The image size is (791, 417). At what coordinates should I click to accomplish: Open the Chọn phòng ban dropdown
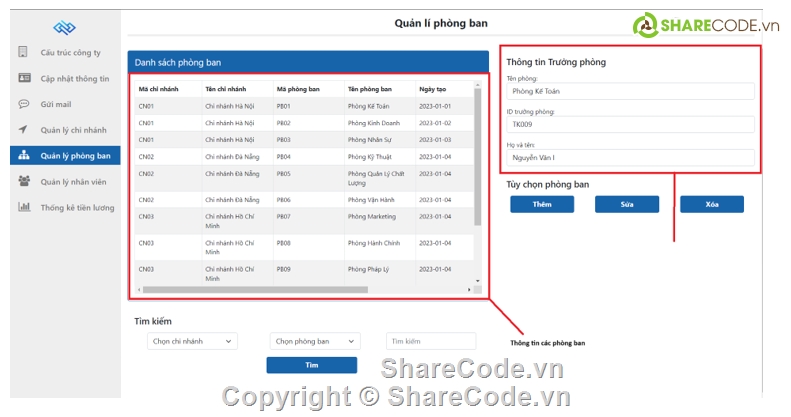[x=313, y=341]
